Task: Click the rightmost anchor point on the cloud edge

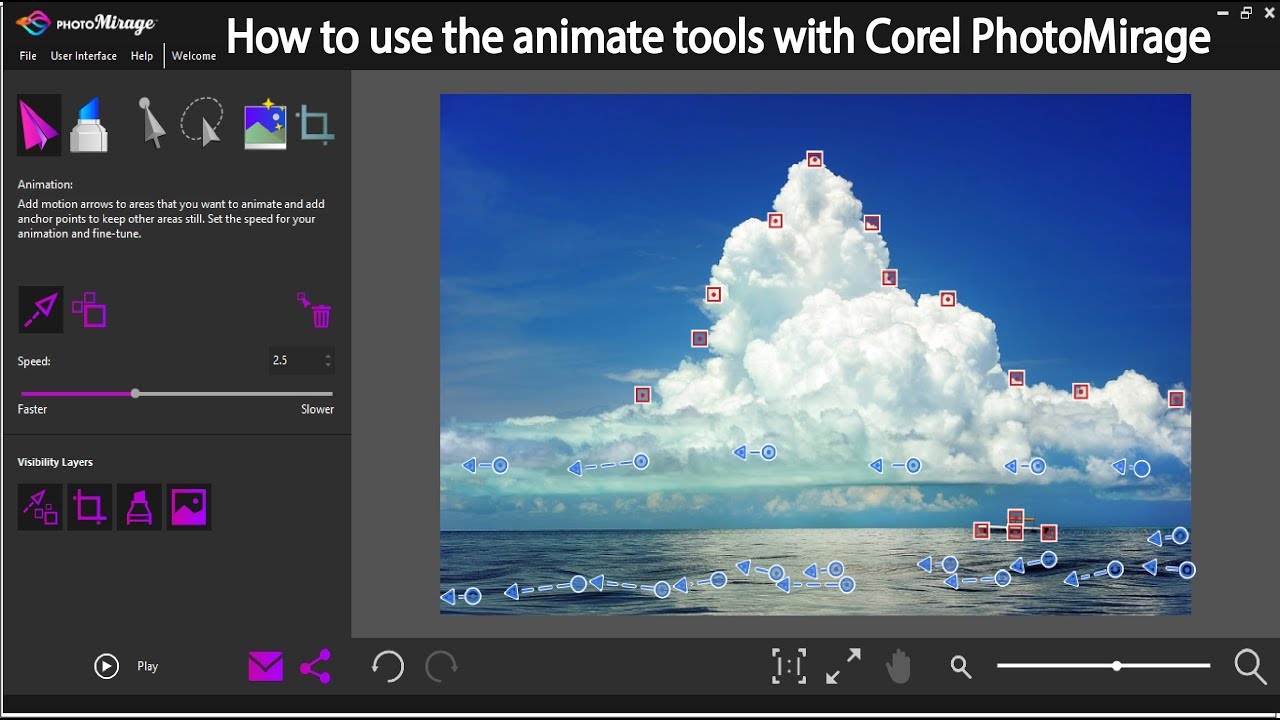Action: pos(1176,399)
